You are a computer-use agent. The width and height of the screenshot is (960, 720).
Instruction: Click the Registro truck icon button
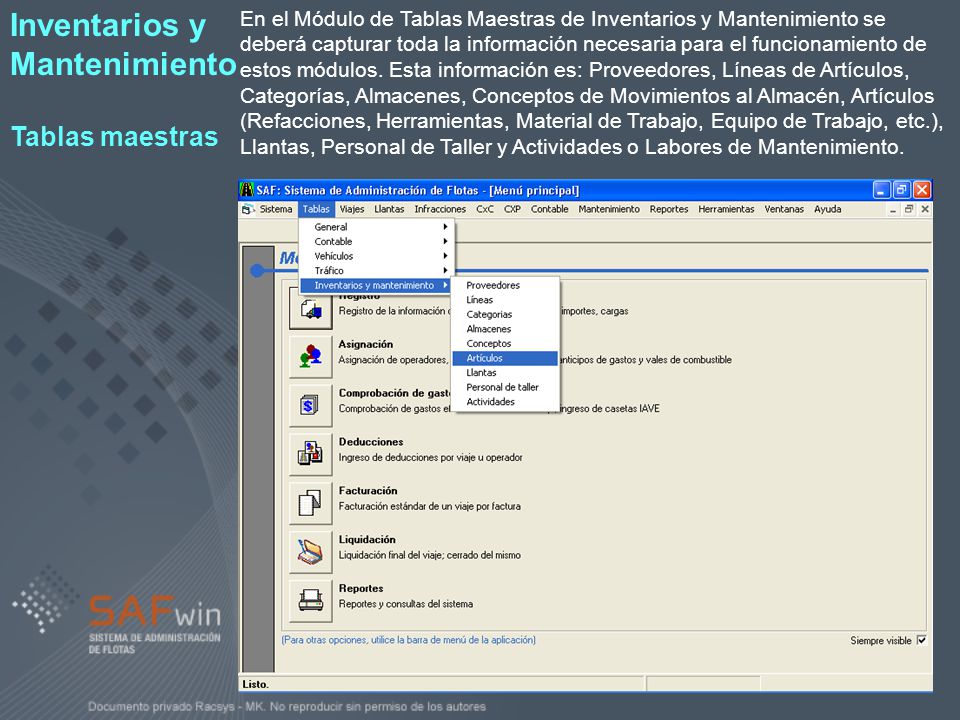310,308
